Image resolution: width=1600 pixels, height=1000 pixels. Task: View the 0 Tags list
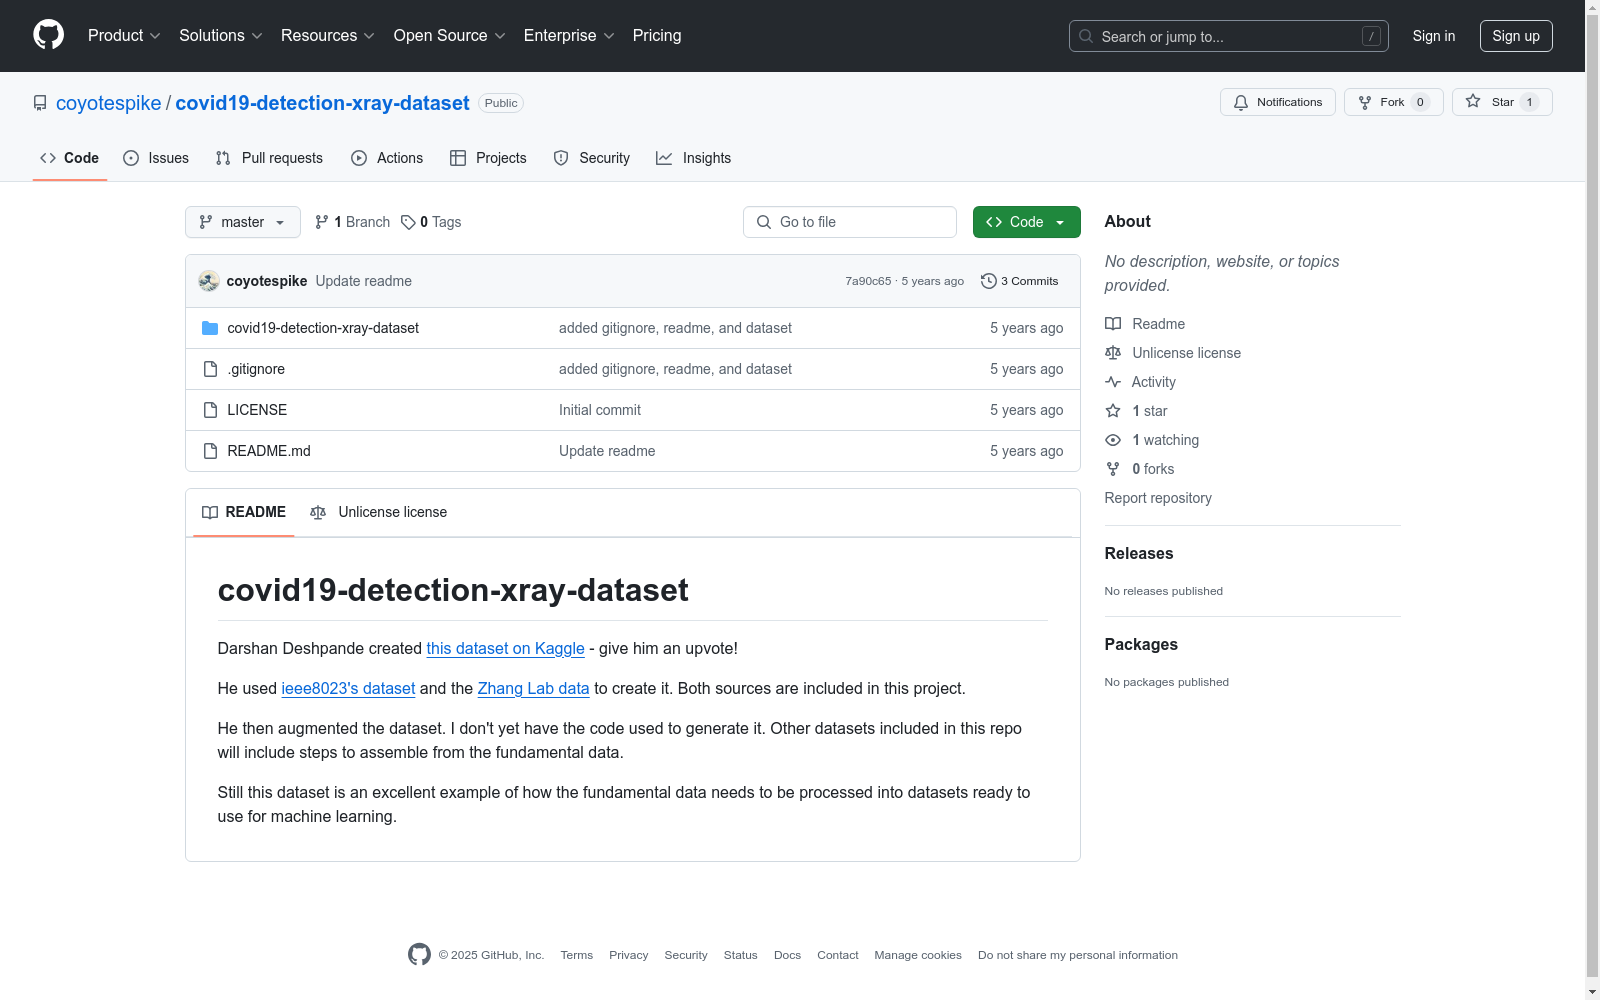pos(431,222)
